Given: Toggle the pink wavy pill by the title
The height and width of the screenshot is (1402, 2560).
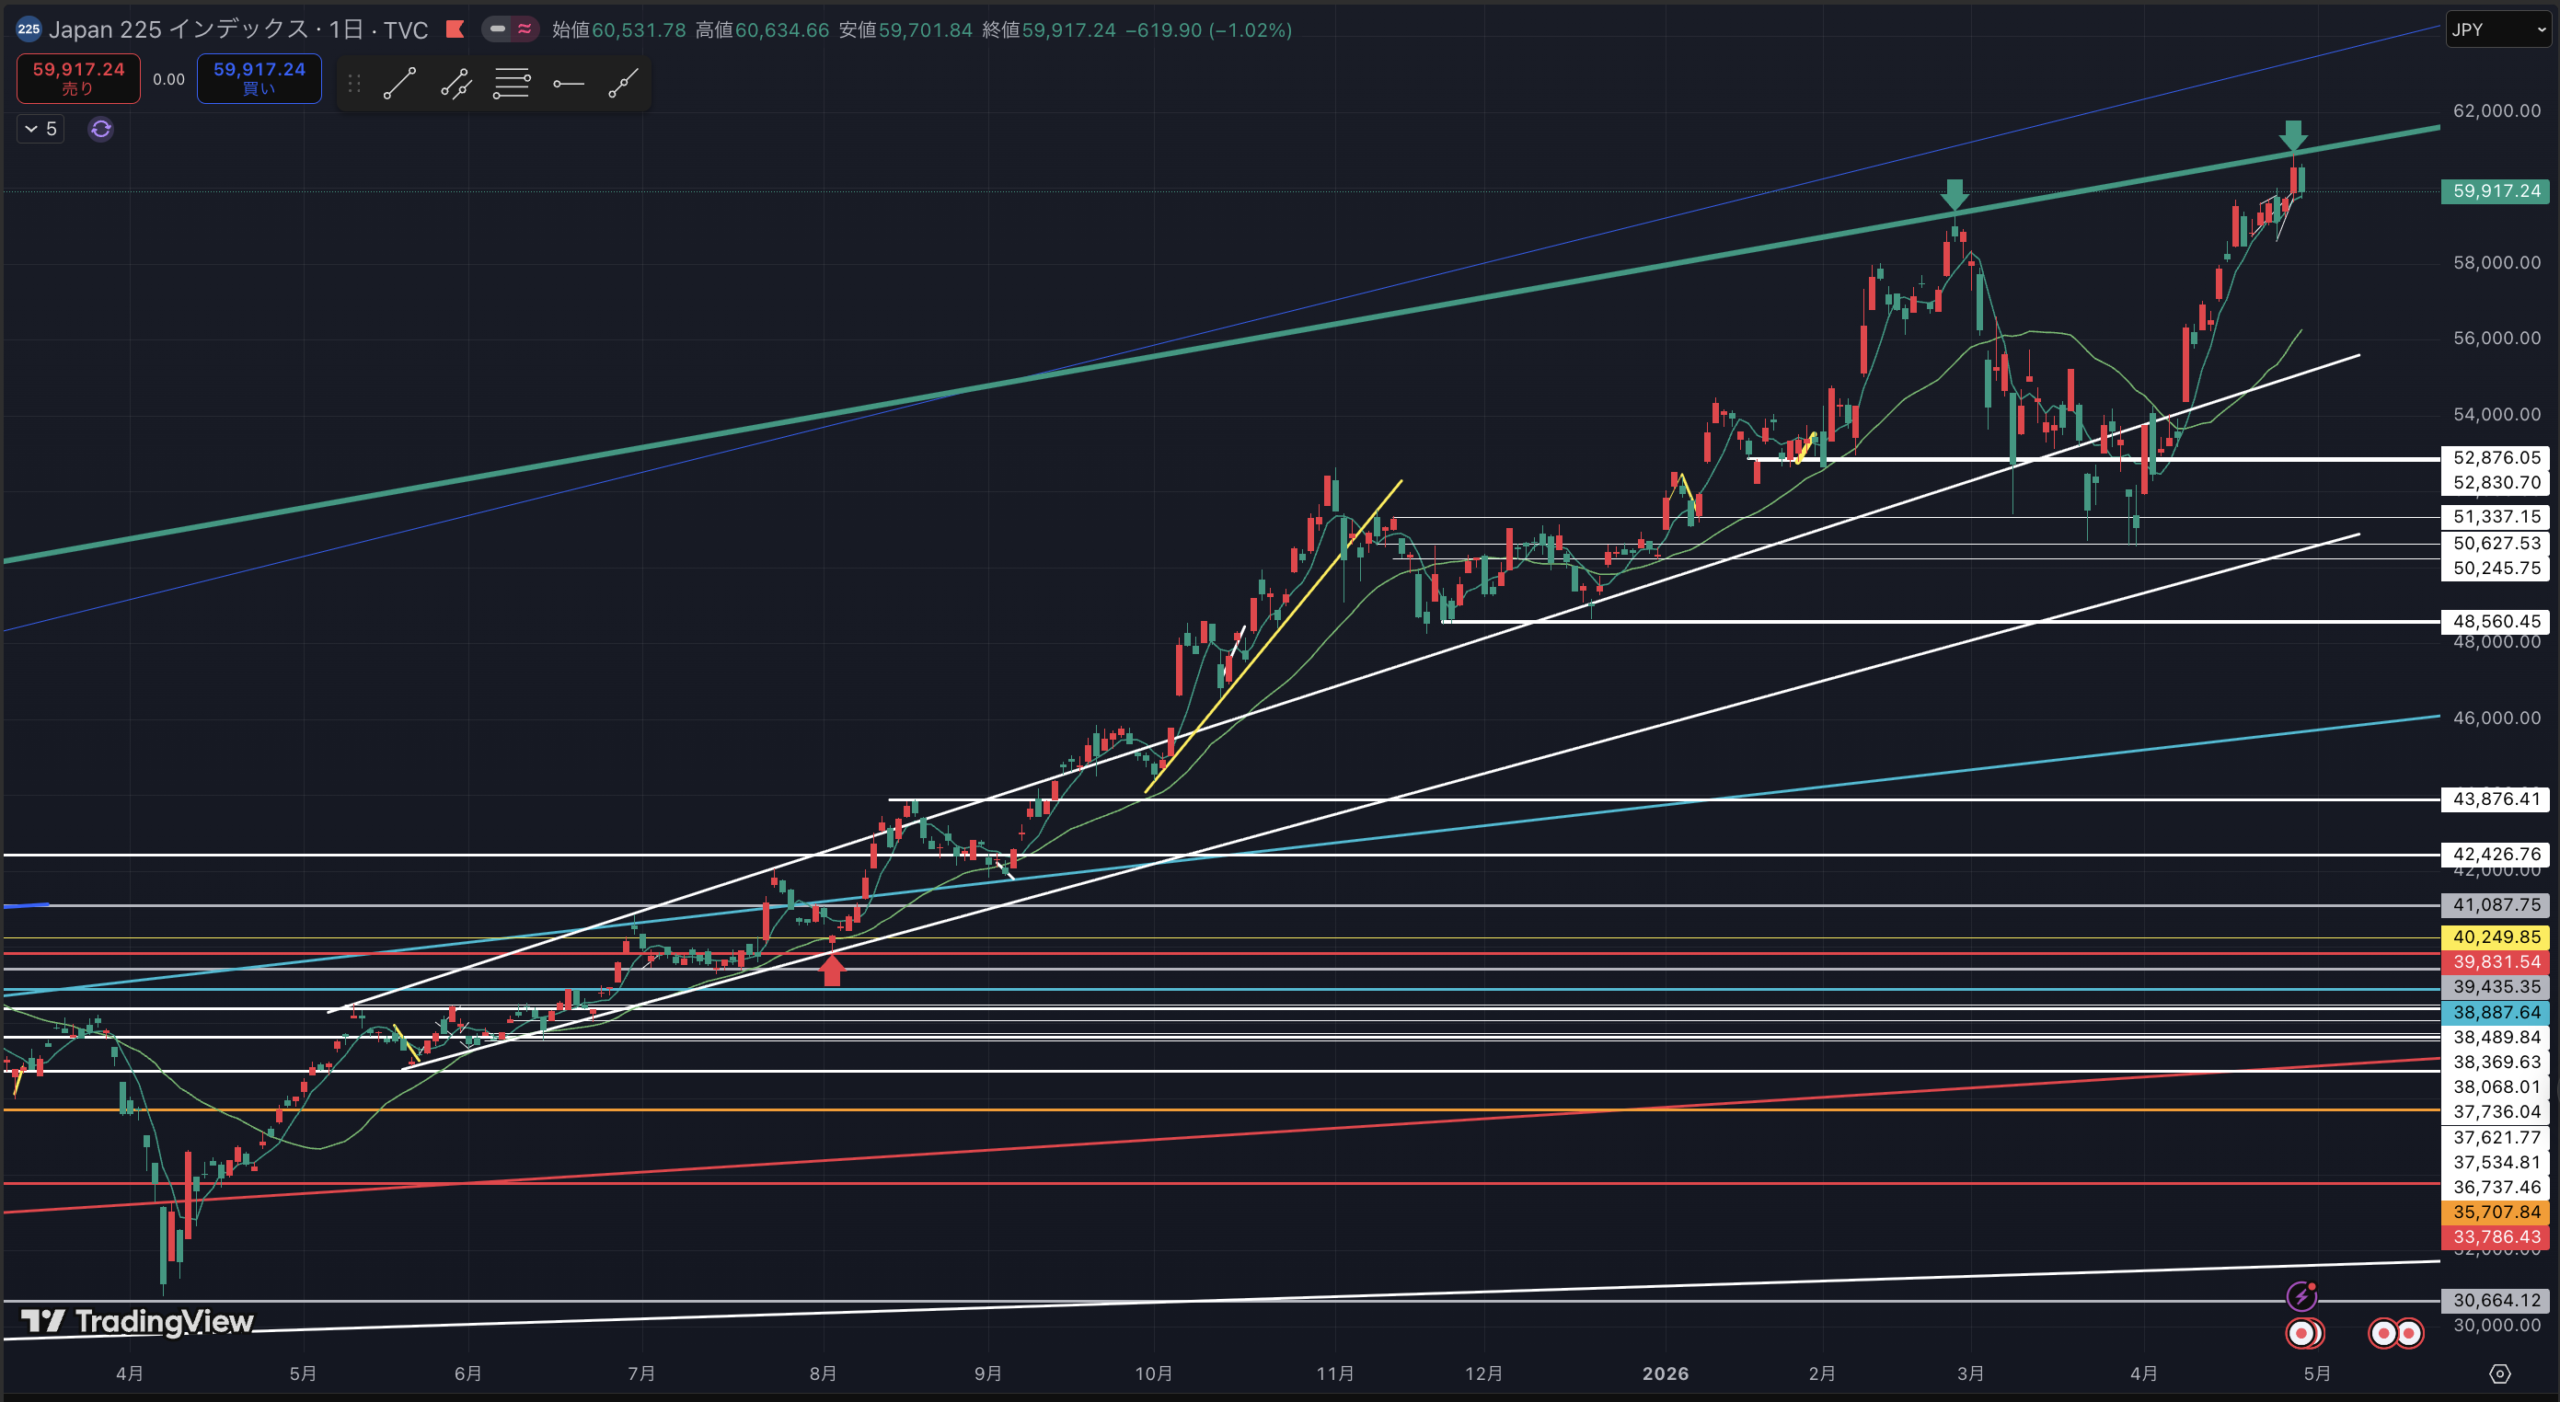Looking at the screenshot, I should (524, 29).
